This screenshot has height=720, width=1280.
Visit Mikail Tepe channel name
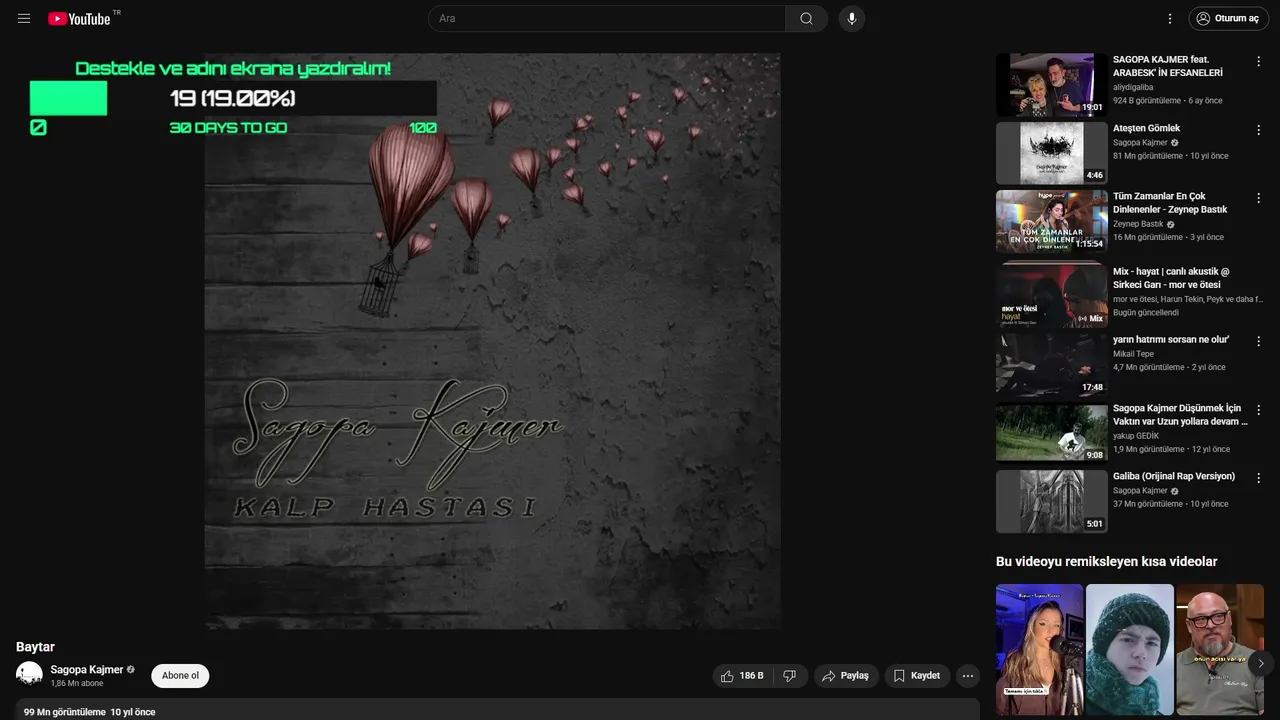pos(1133,354)
